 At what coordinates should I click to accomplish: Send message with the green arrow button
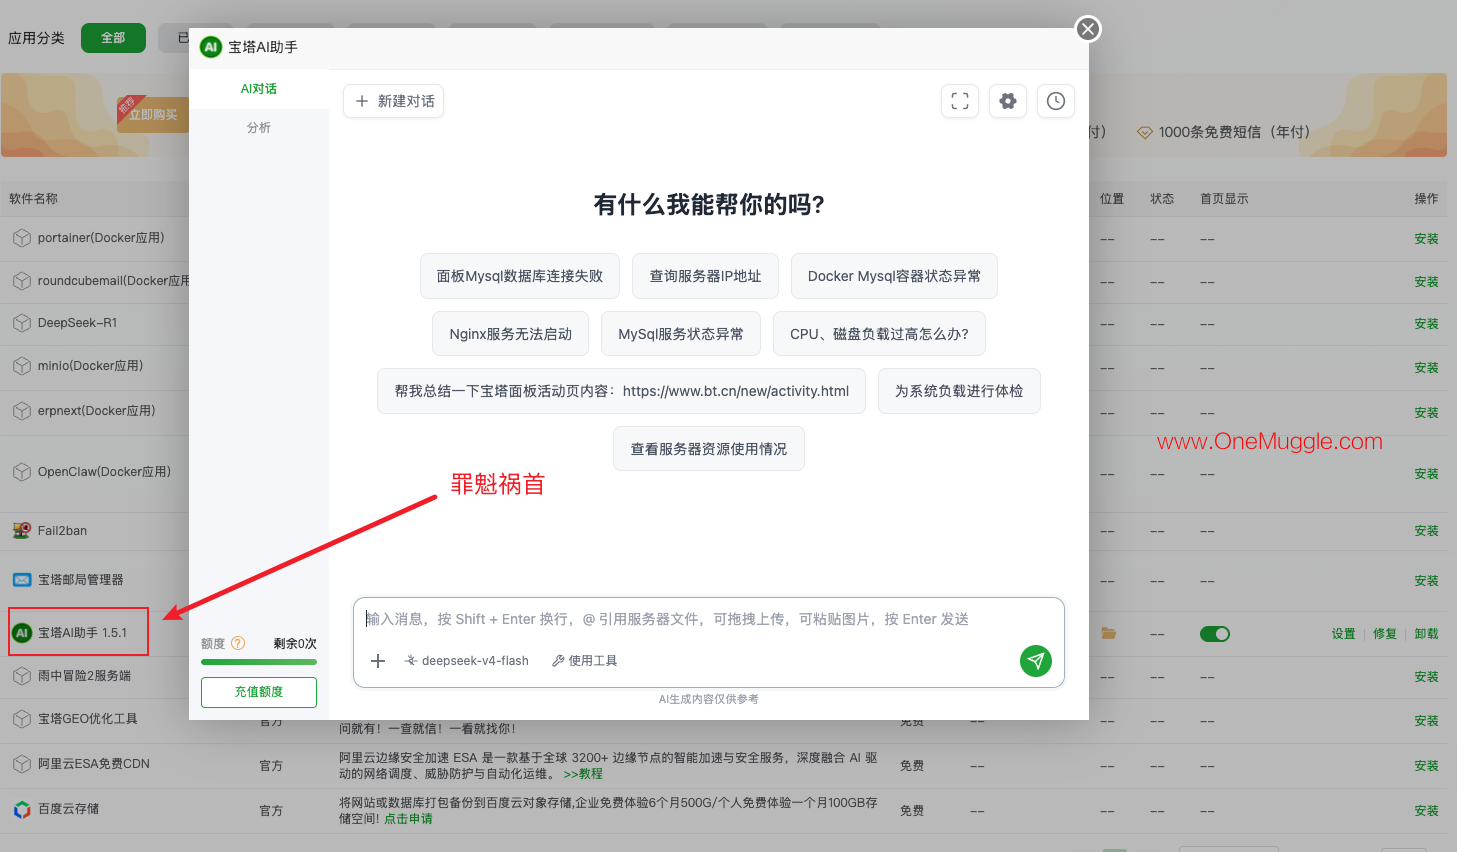click(x=1036, y=660)
